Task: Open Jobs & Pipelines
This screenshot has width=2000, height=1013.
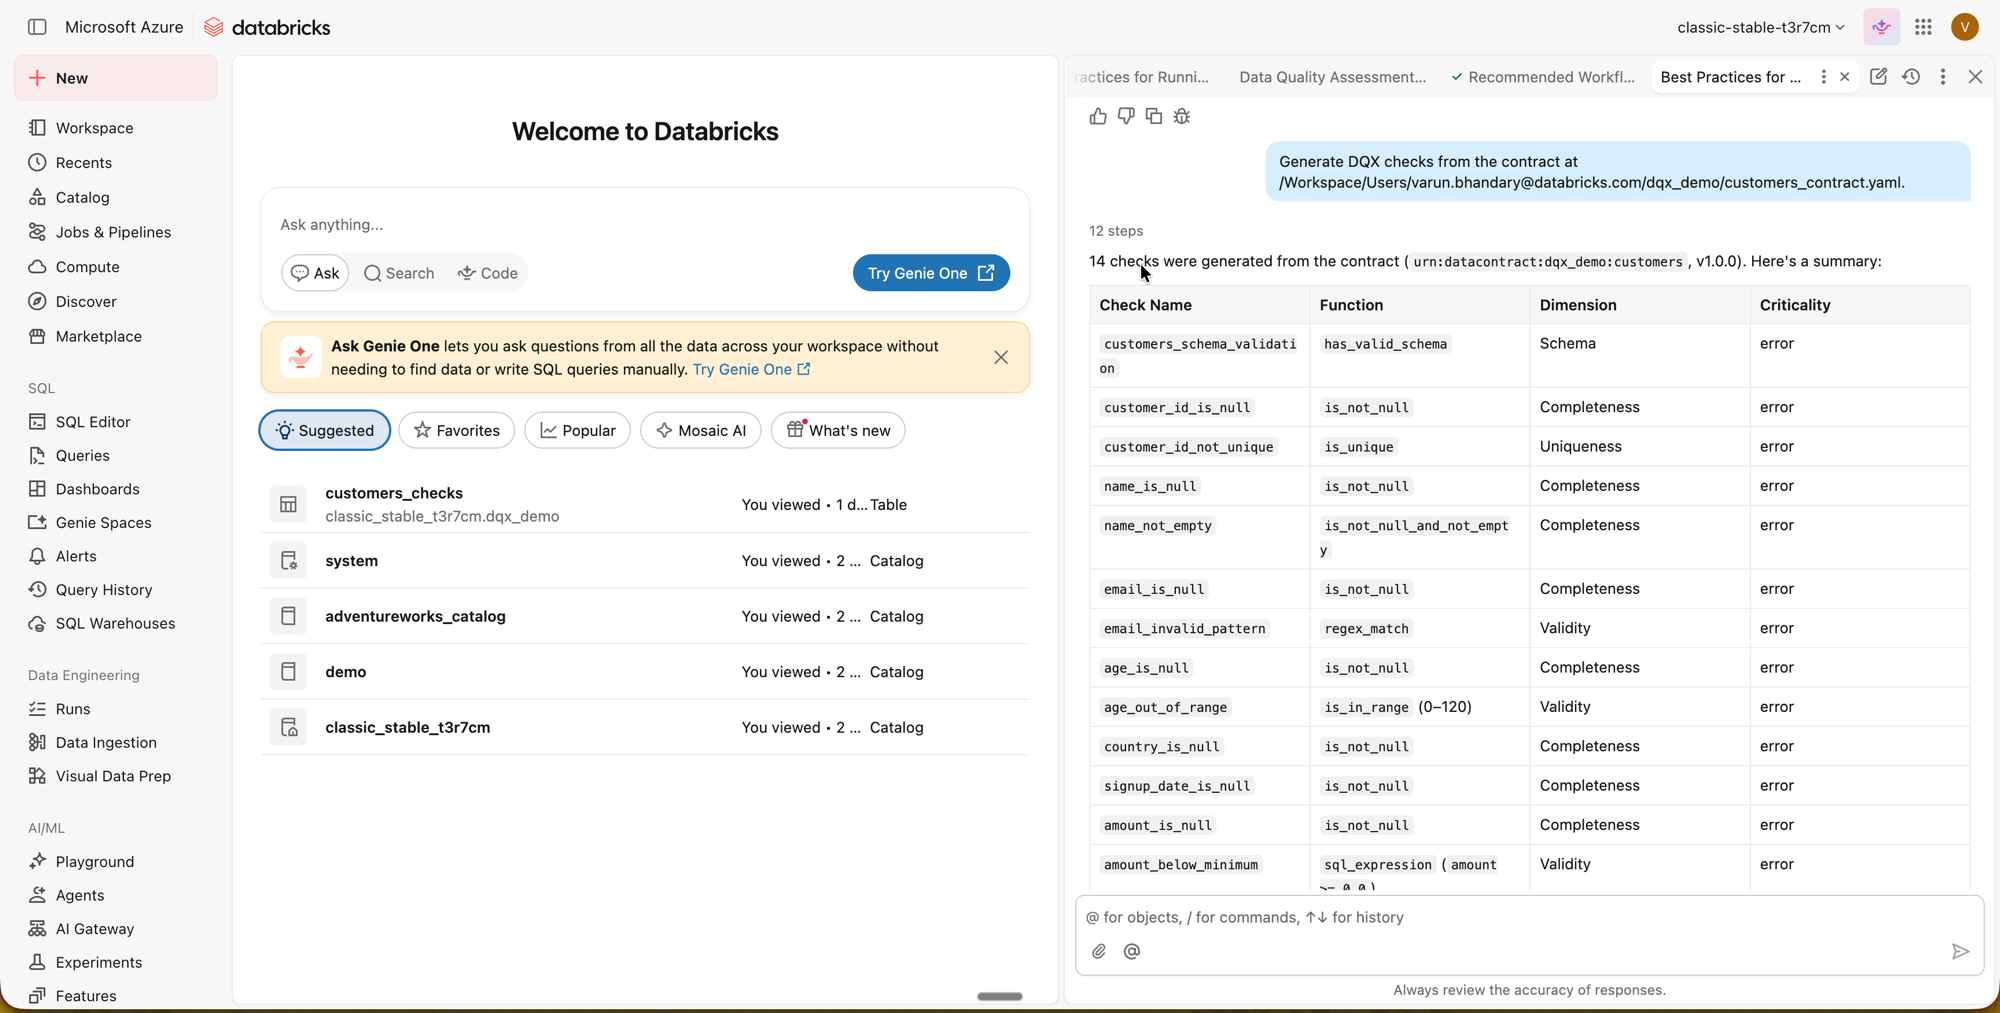Action: pyautogui.click(x=115, y=232)
